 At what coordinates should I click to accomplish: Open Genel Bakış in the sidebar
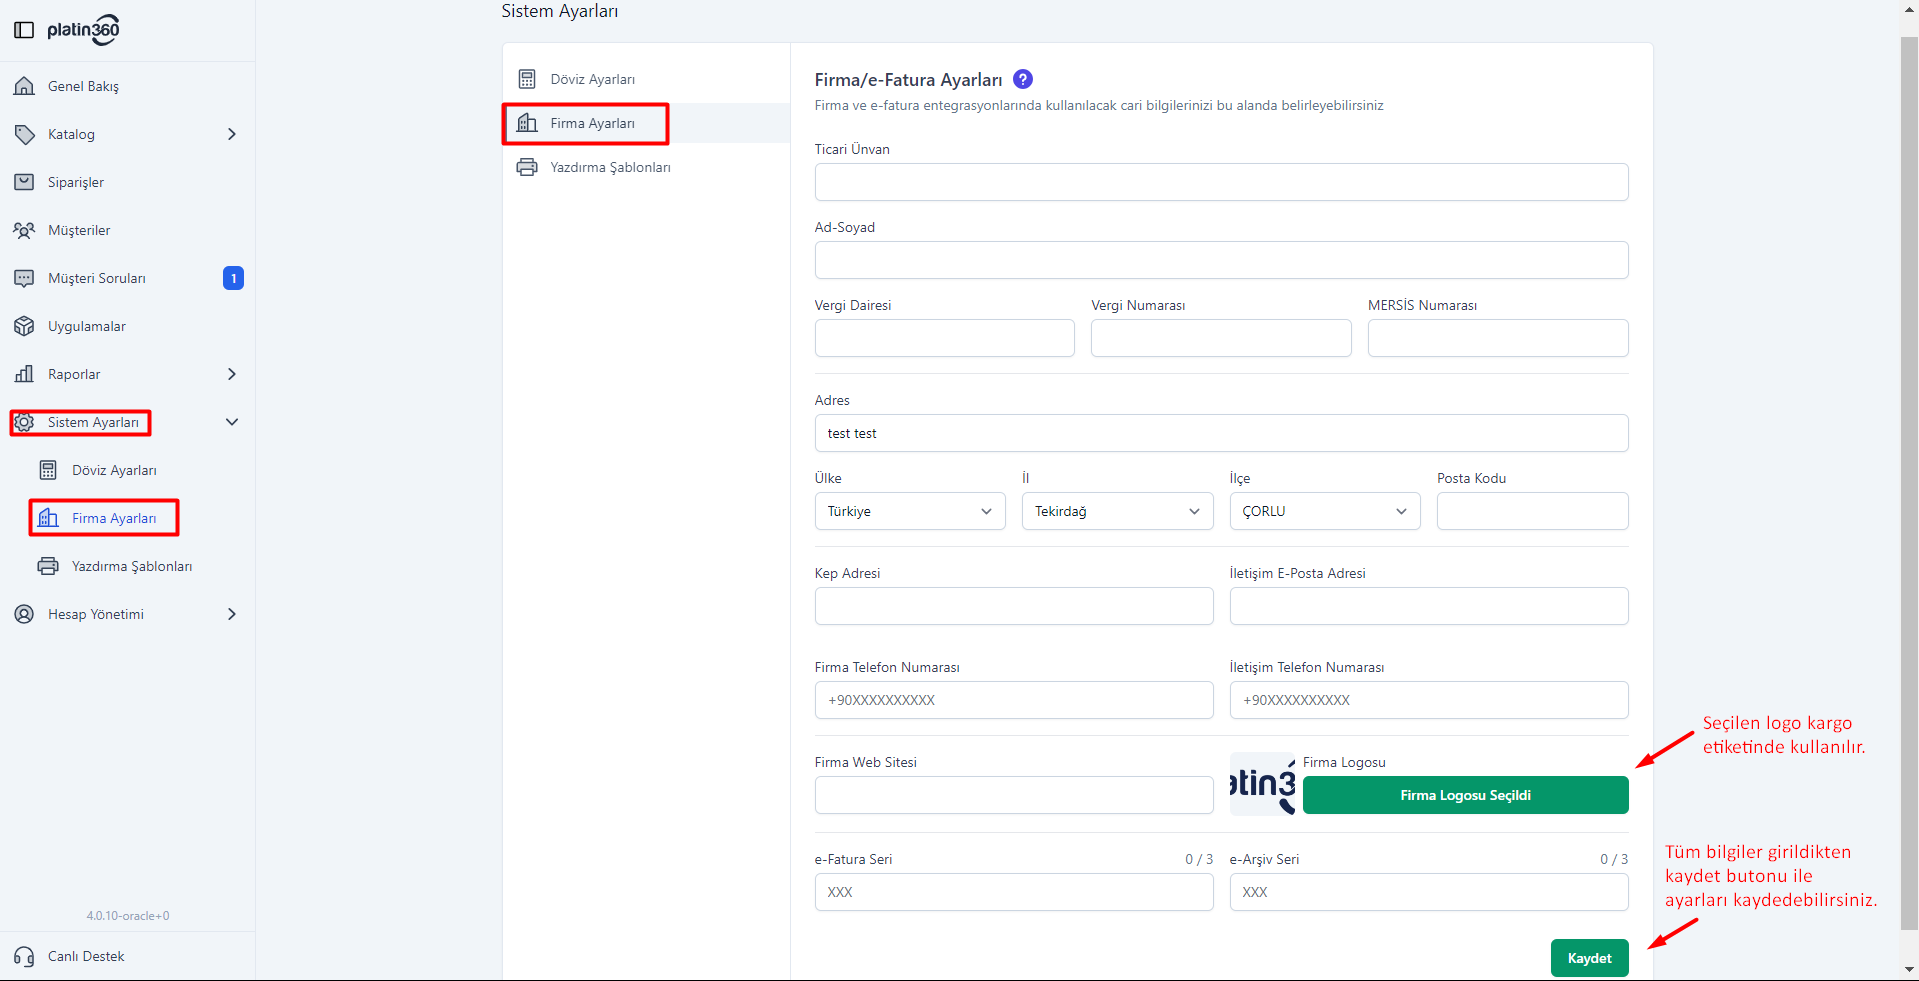[x=83, y=86]
